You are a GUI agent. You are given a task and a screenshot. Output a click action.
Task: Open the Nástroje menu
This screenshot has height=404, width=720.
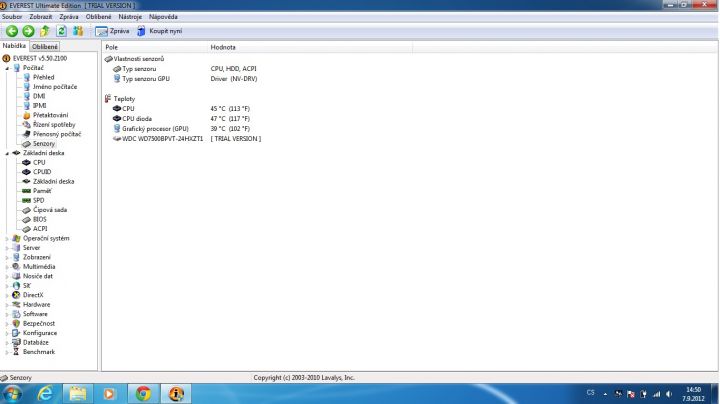point(130,17)
